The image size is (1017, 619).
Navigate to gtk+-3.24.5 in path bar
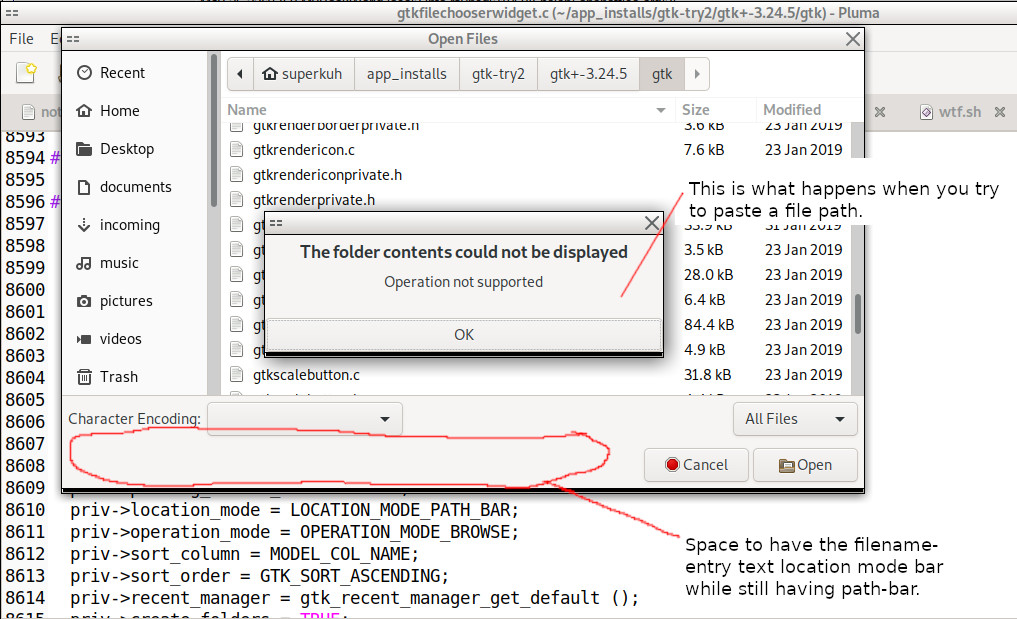tap(588, 74)
